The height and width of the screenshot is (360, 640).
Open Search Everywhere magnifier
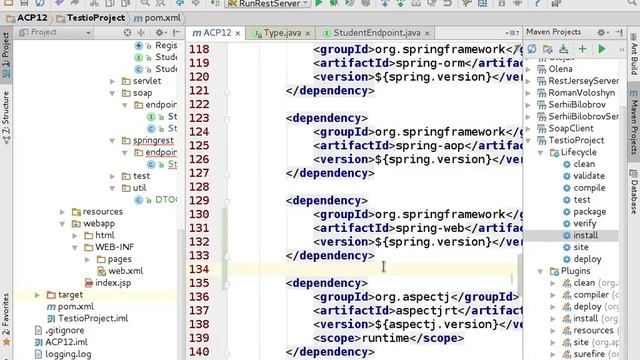click(x=632, y=3)
